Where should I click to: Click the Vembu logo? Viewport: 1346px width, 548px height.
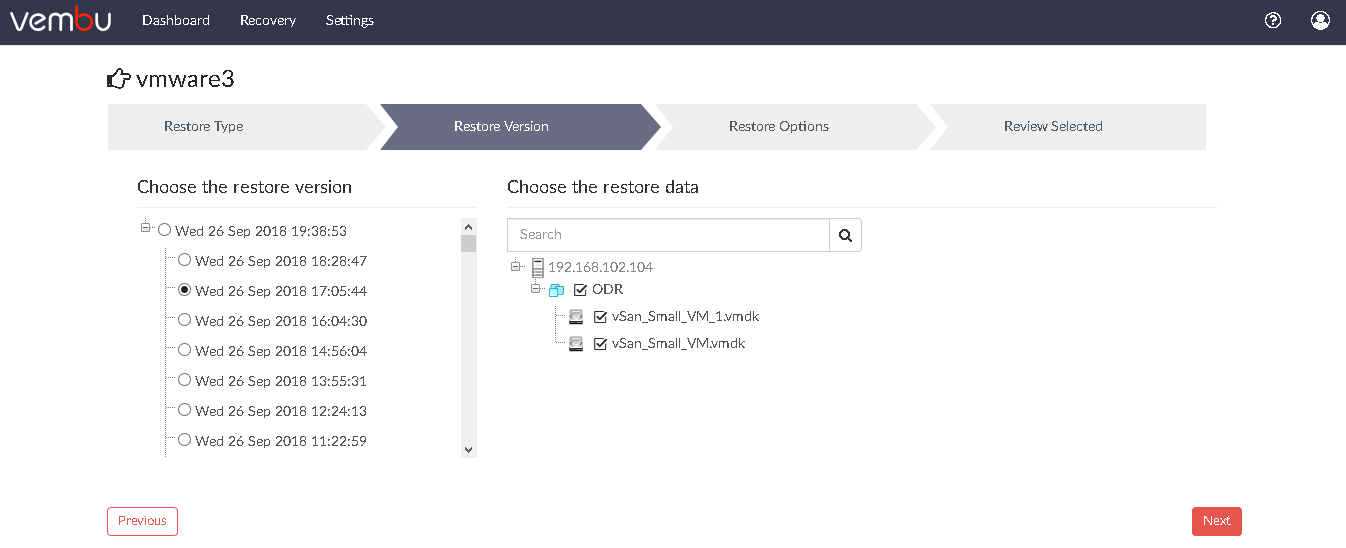pos(60,20)
